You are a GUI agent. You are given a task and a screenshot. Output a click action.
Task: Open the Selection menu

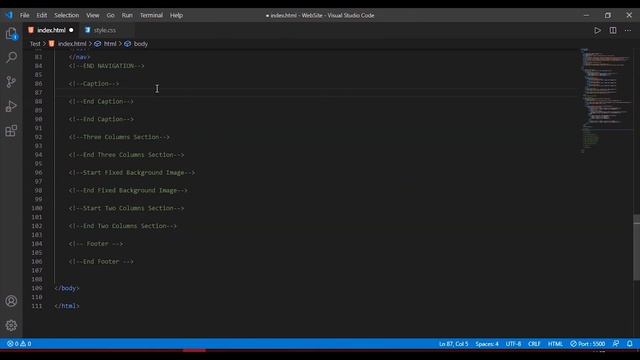(x=67, y=15)
